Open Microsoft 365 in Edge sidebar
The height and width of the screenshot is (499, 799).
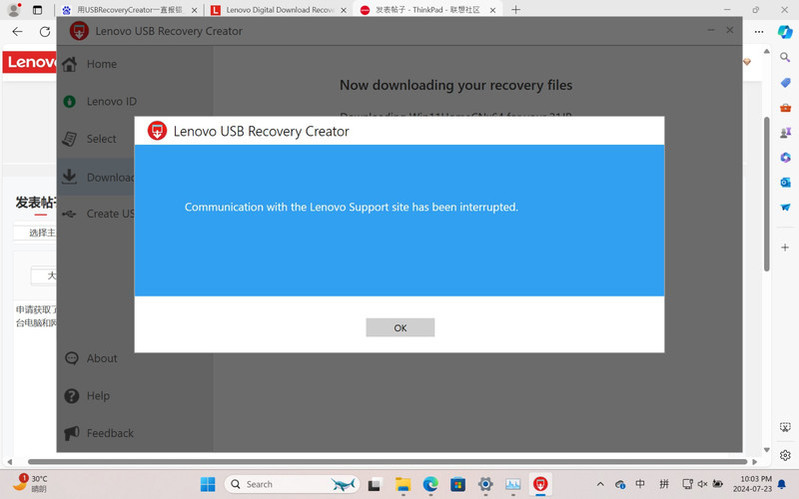pos(785,157)
